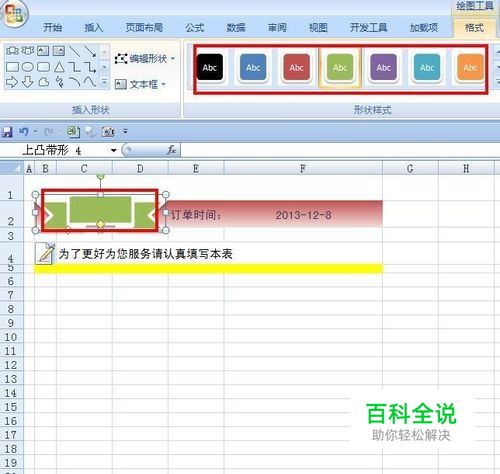Select the 格式 (Format) tab
Viewport: 500px width, 474px height.
474,27
